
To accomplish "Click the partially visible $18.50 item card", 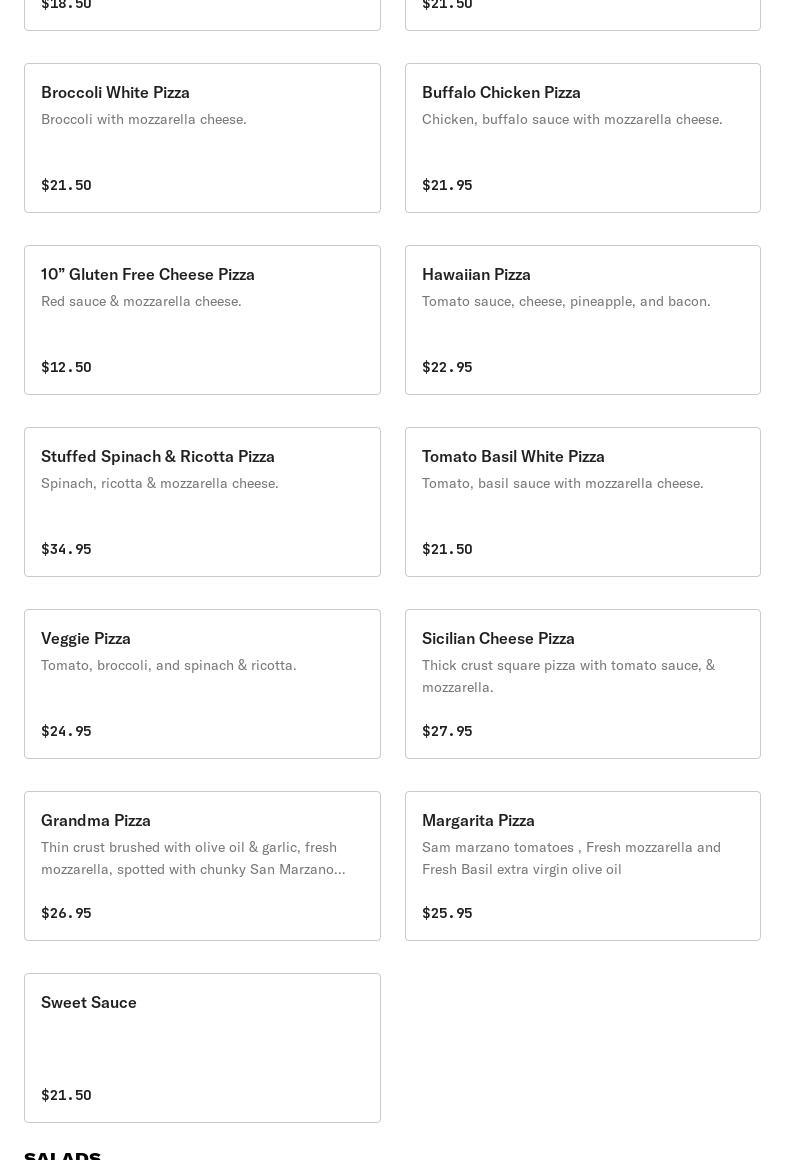I will (202, 12).
